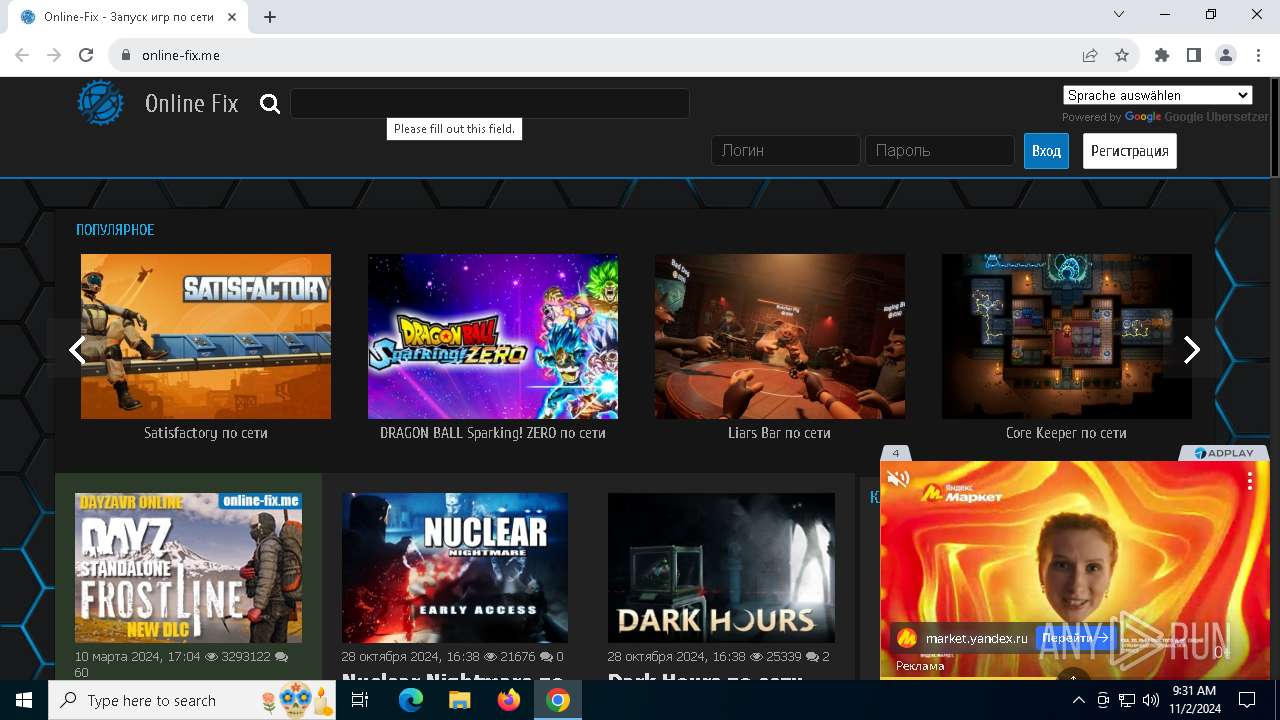Open Sprache auswählen language dropdown
Screen dimensions: 1280x720
click(1157, 95)
